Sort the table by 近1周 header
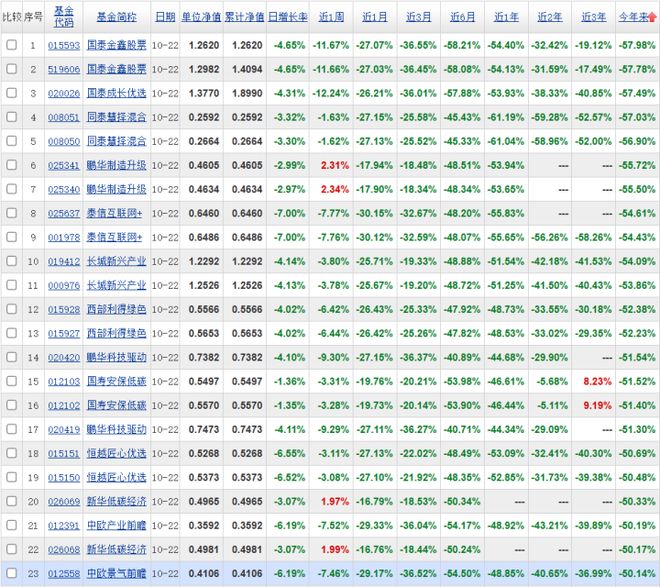This screenshot has height=587, width=660. point(332,17)
